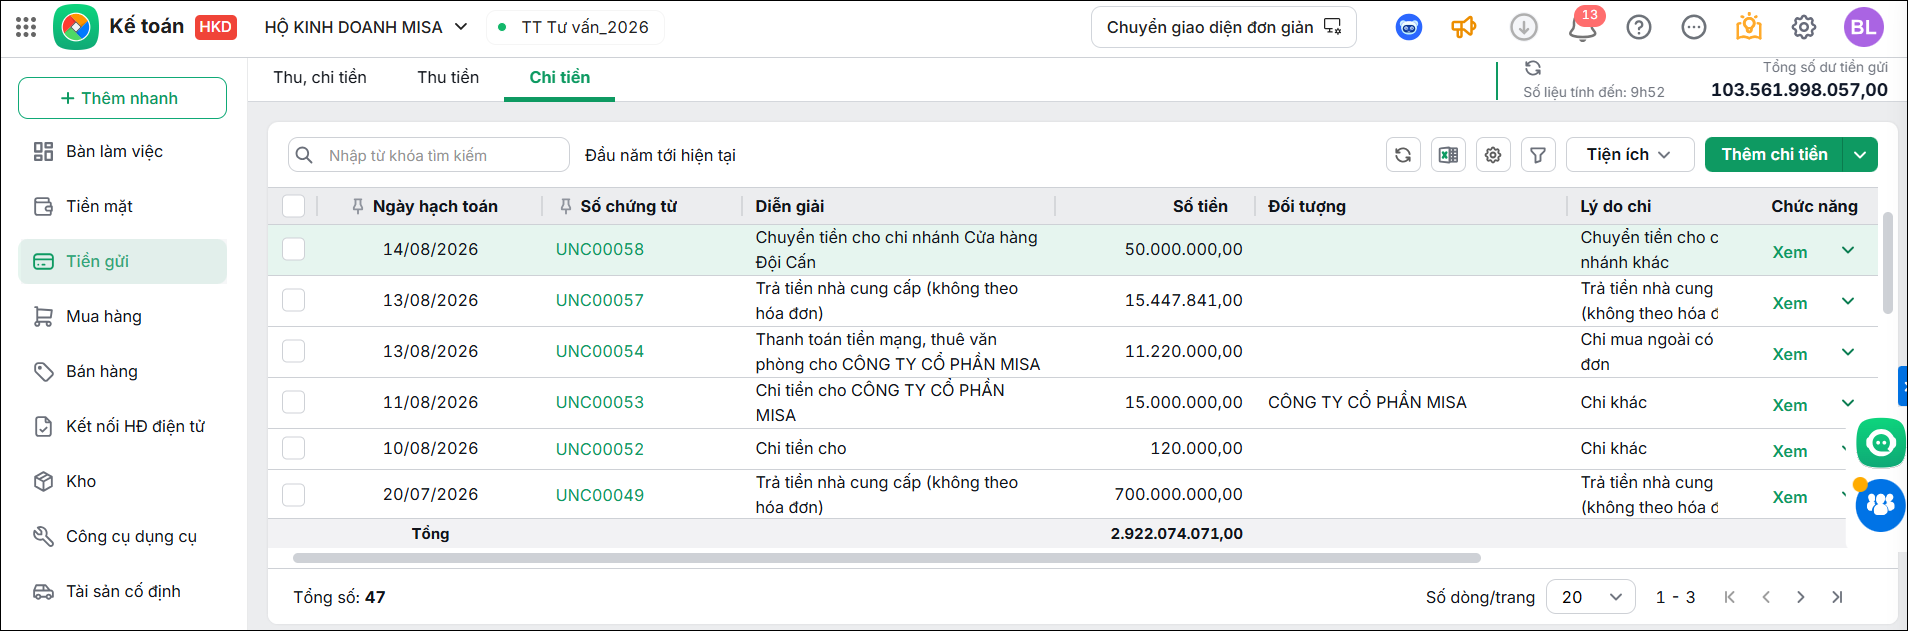Viewport: 1908px width, 631px height.
Task: Go to the first page
Action: [x=1730, y=597]
